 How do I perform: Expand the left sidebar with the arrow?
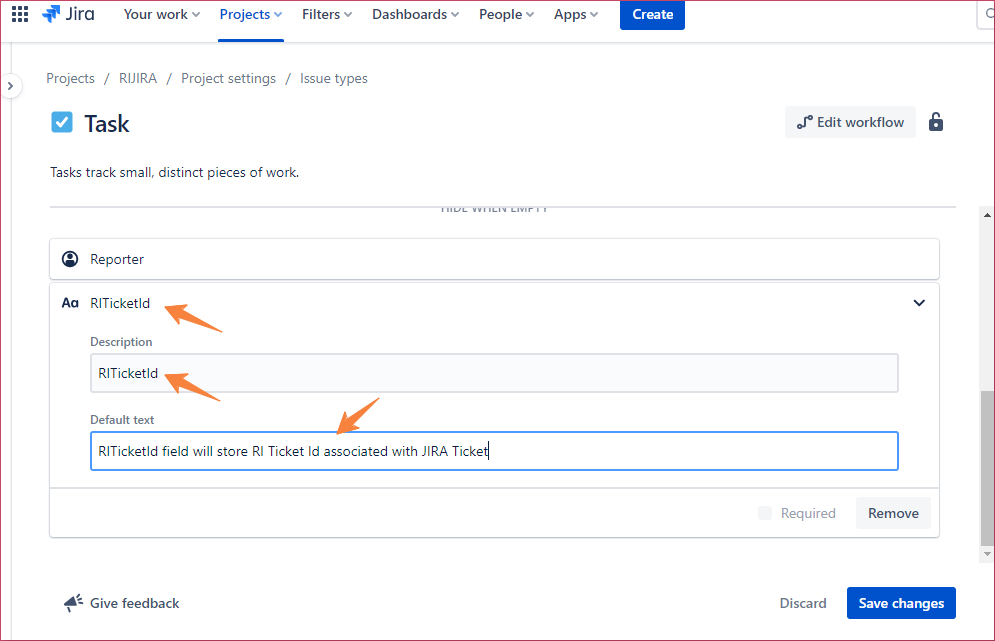(x=11, y=86)
